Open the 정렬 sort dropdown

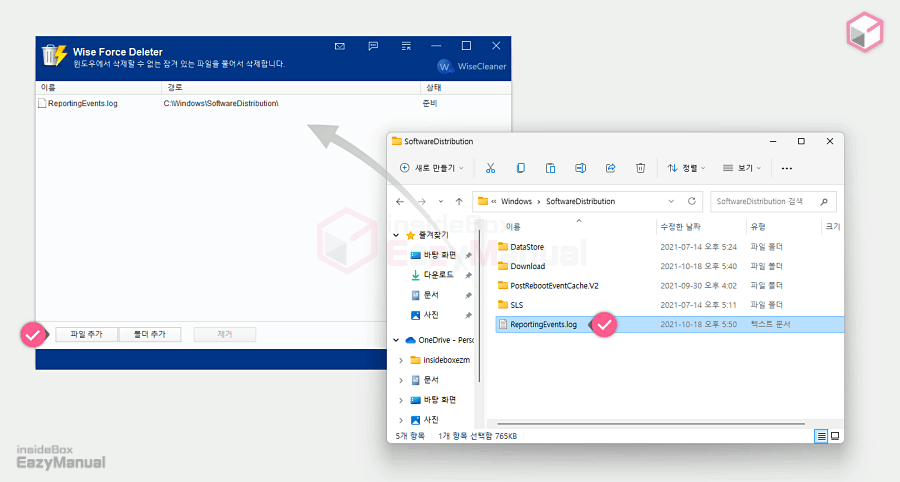click(686, 168)
